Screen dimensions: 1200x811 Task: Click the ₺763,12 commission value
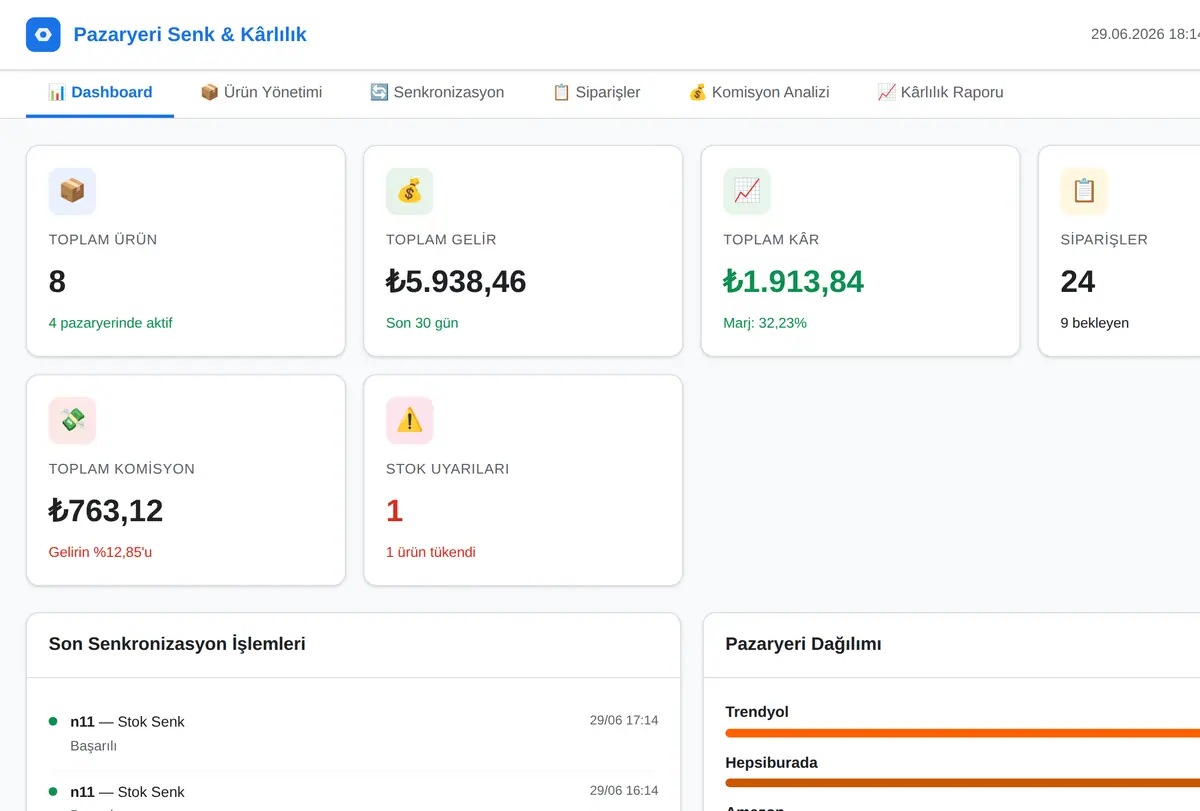click(106, 511)
